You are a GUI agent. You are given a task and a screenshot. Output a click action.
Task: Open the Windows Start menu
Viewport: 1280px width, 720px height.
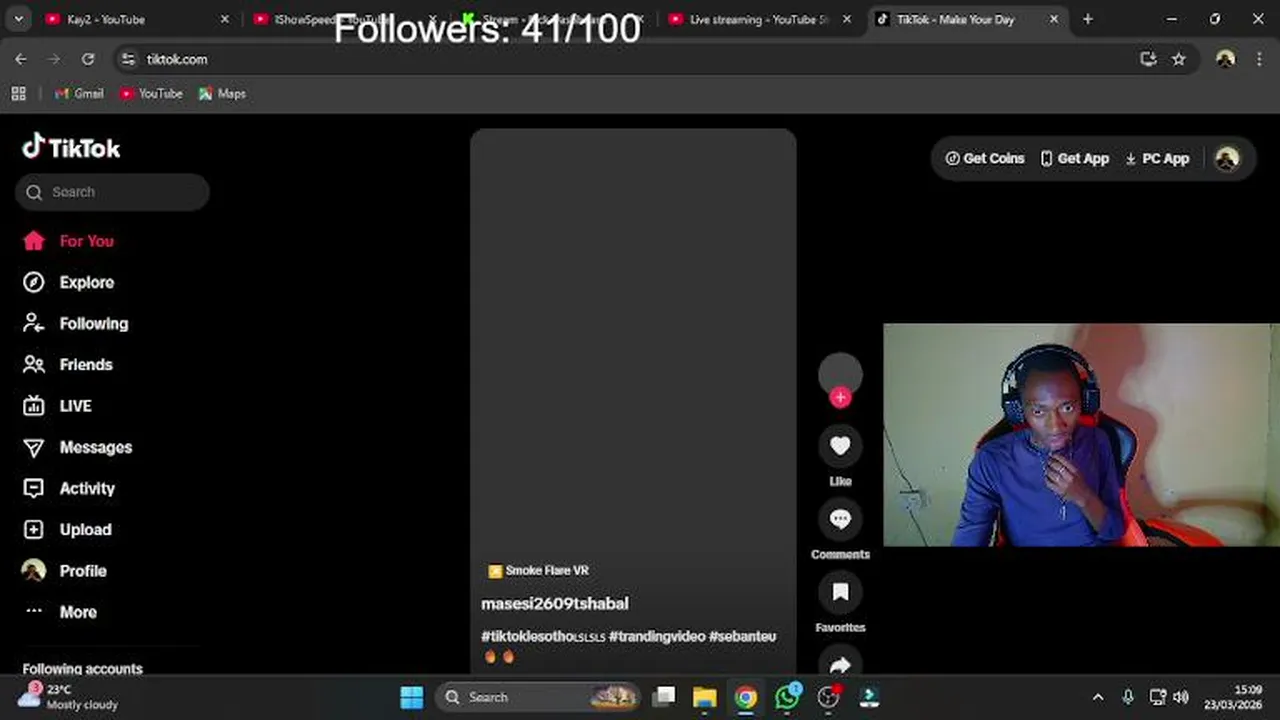412,697
